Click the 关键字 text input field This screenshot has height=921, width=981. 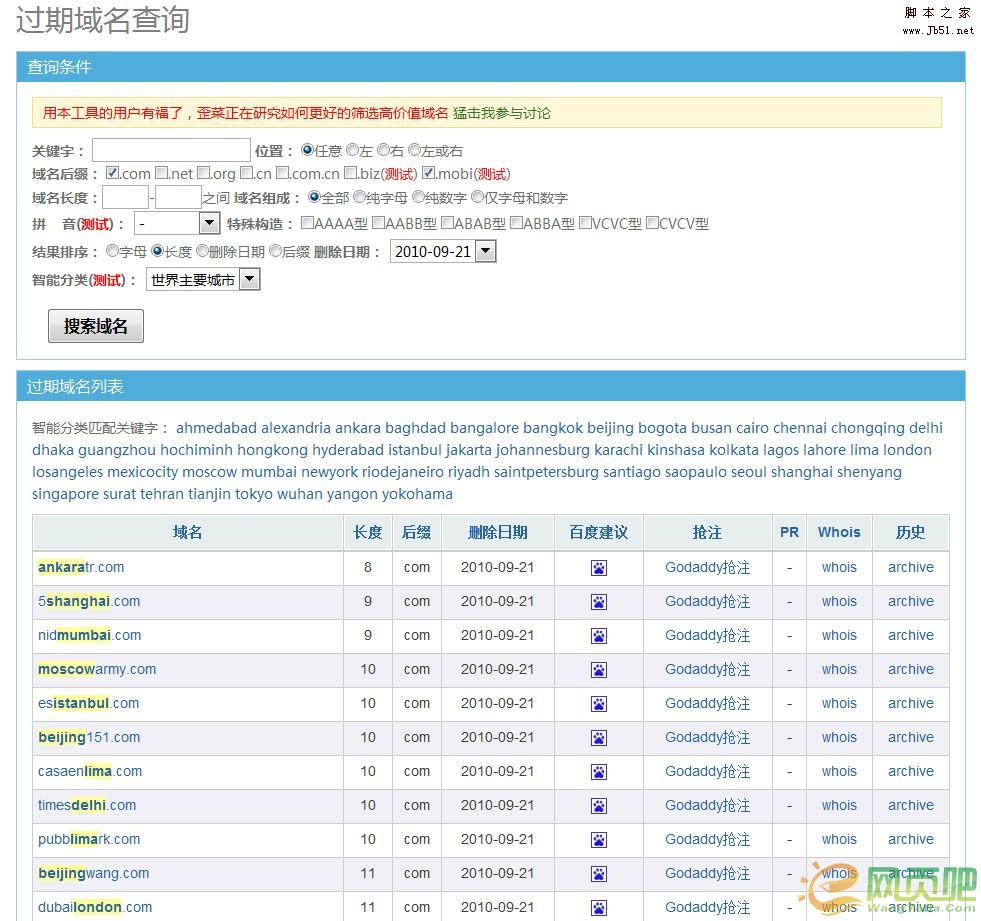pyautogui.click(x=171, y=150)
